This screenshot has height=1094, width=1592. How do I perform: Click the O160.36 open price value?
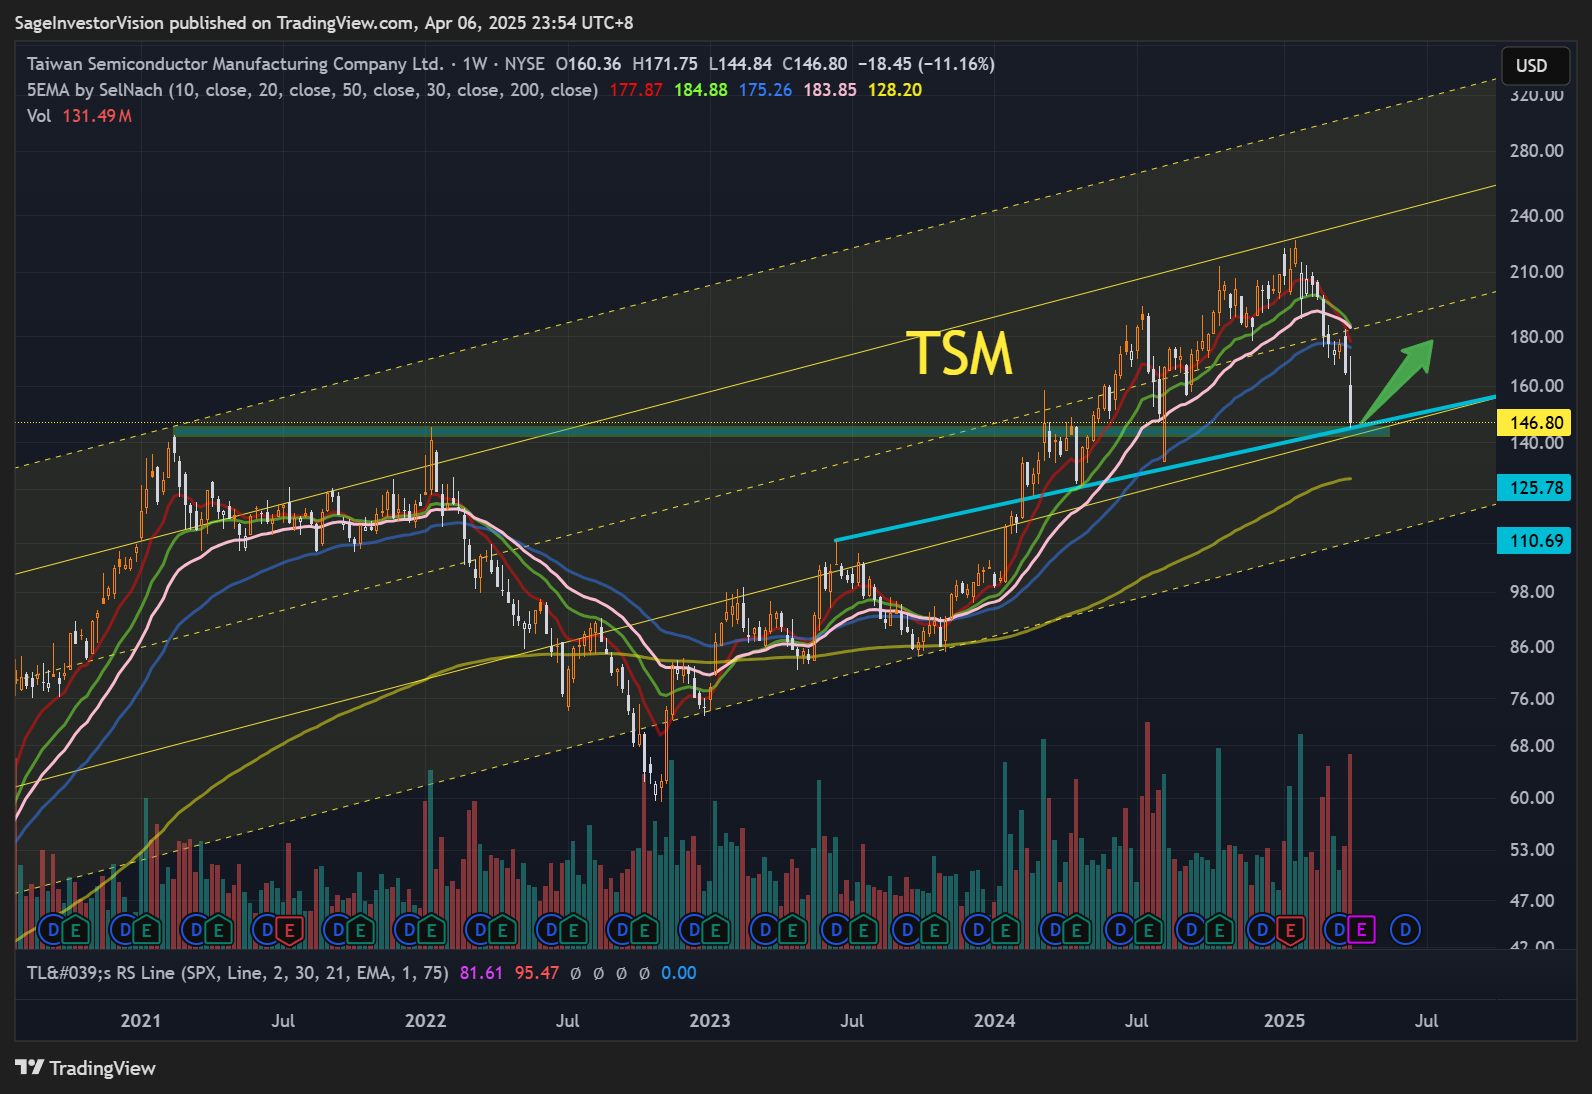tap(588, 64)
